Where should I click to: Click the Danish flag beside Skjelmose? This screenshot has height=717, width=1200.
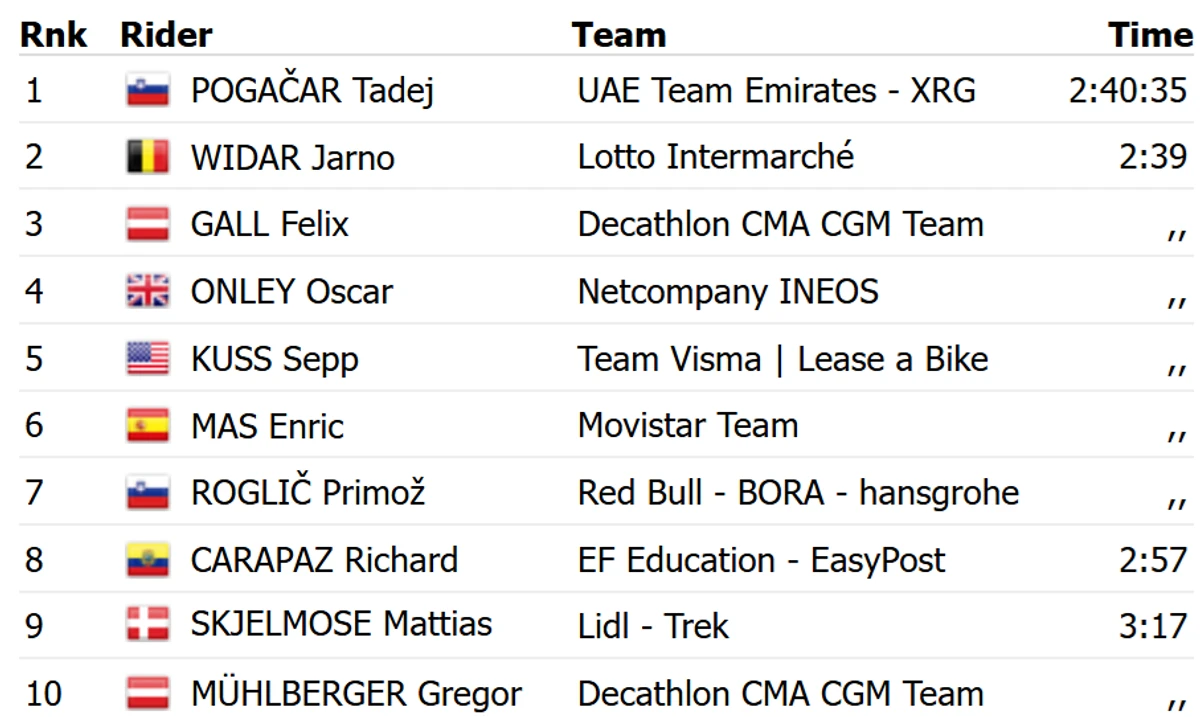[148, 625]
